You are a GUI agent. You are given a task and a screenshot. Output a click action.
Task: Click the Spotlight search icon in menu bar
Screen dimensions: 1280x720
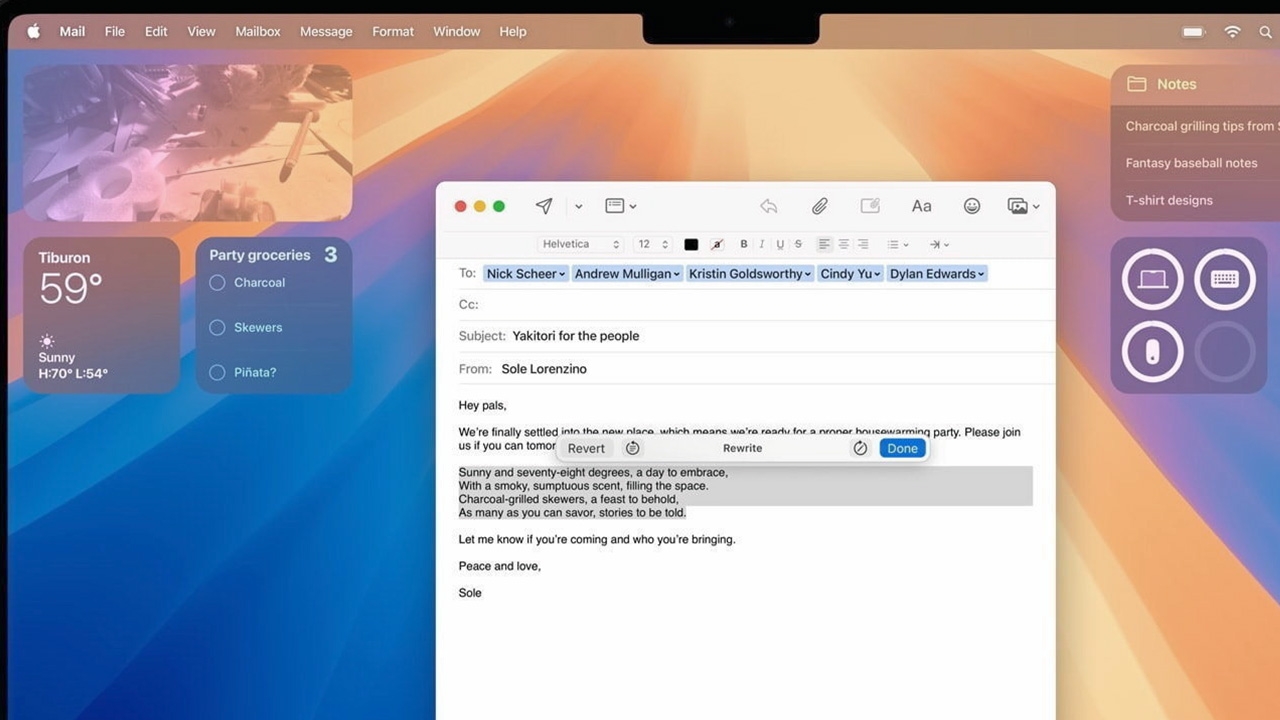click(x=1268, y=32)
